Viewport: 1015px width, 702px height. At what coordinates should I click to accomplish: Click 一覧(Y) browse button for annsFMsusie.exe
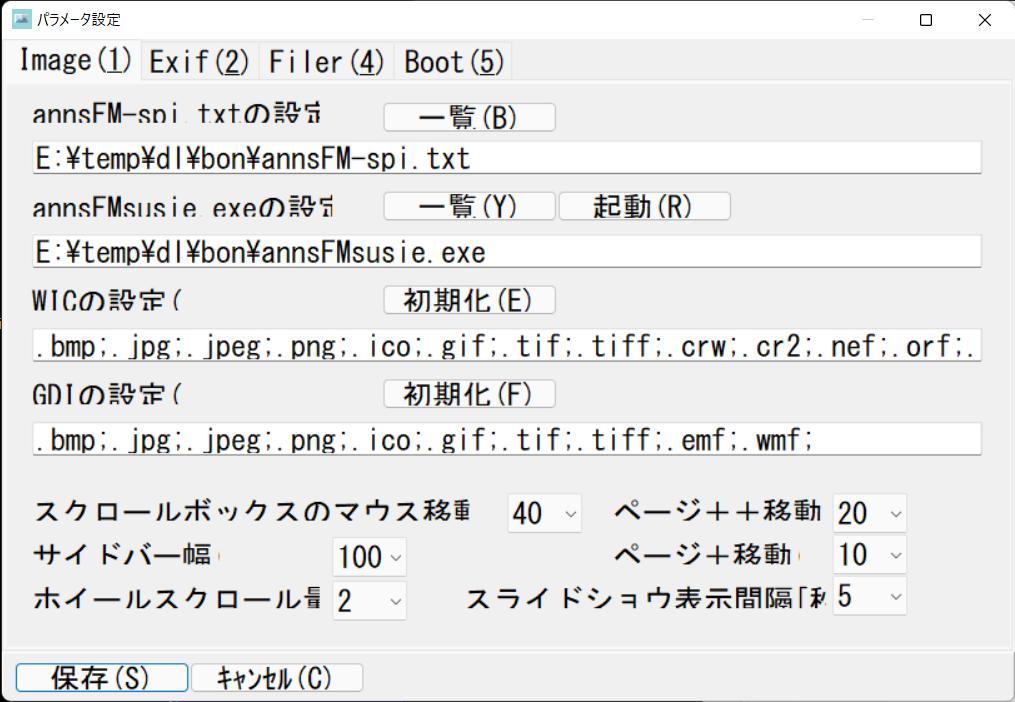tap(469, 207)
